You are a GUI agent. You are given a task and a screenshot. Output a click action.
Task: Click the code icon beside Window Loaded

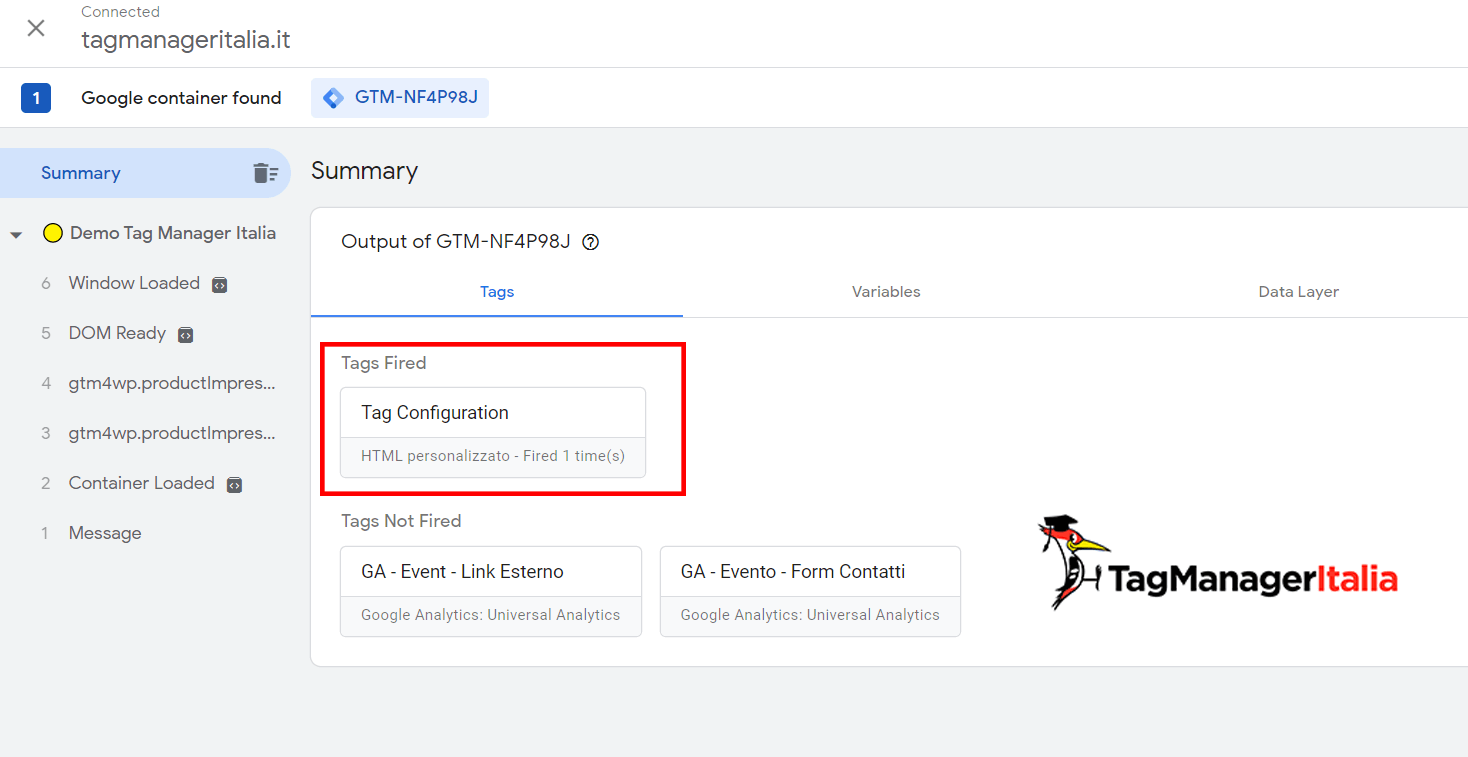click(x=219, y=285)
